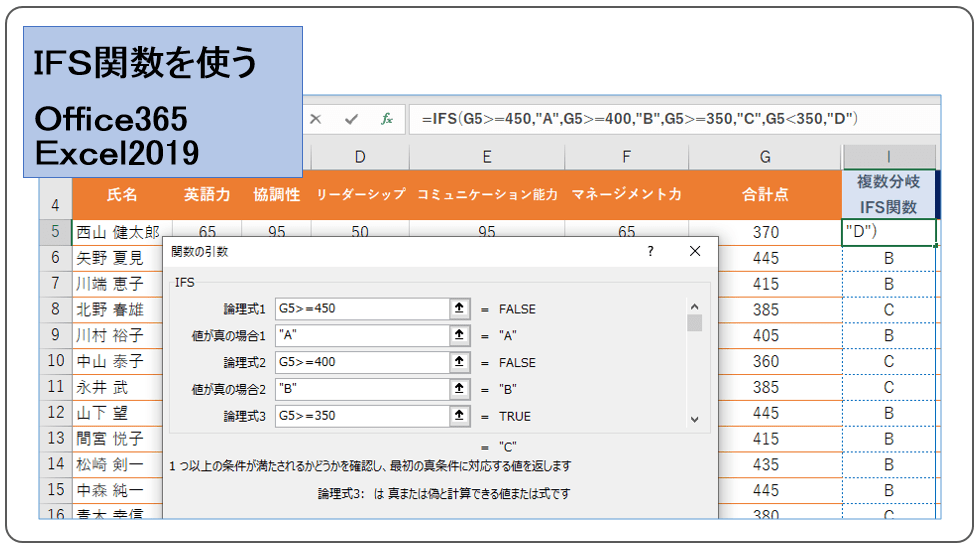The width and height of the screenshot is (980, 549).
Task: Click the name cell 北野 春雄
Action: click(118, 310)
